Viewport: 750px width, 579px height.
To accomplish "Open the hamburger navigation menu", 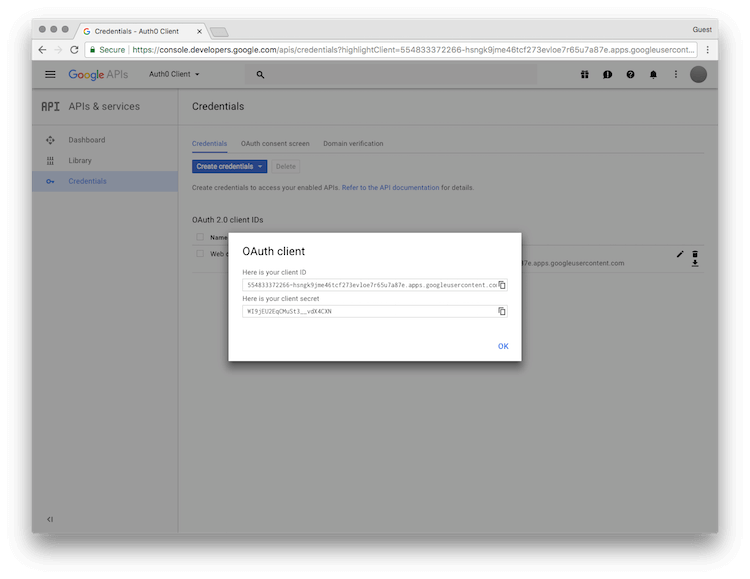I will (50, 74).
